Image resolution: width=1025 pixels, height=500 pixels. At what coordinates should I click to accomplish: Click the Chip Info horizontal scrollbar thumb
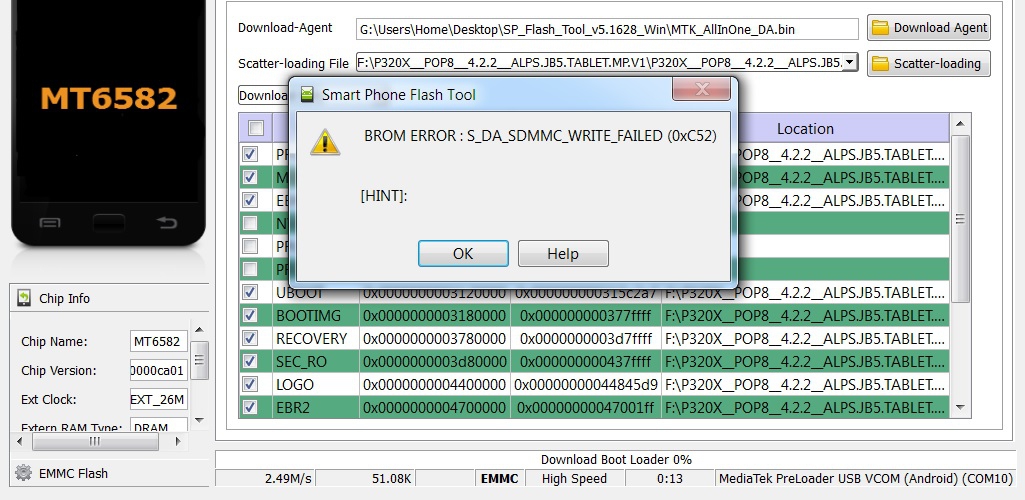pyautogui.click(x=95, y=442)
